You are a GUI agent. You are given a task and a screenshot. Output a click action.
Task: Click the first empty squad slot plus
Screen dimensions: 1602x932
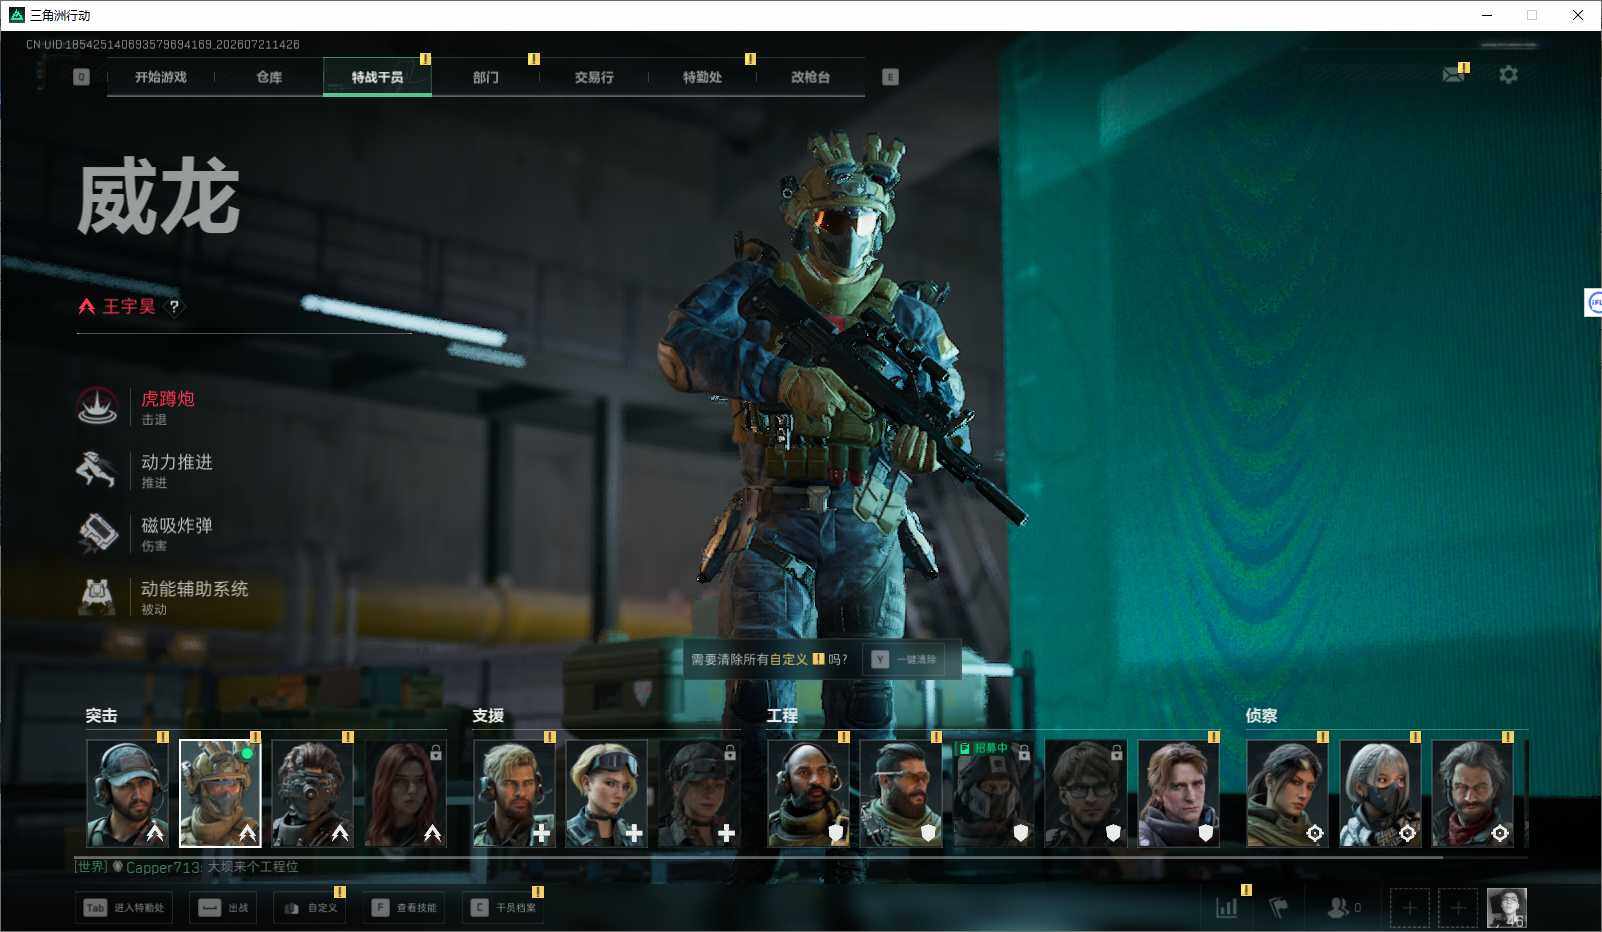pyautogui.click(x=1409, y=908)
